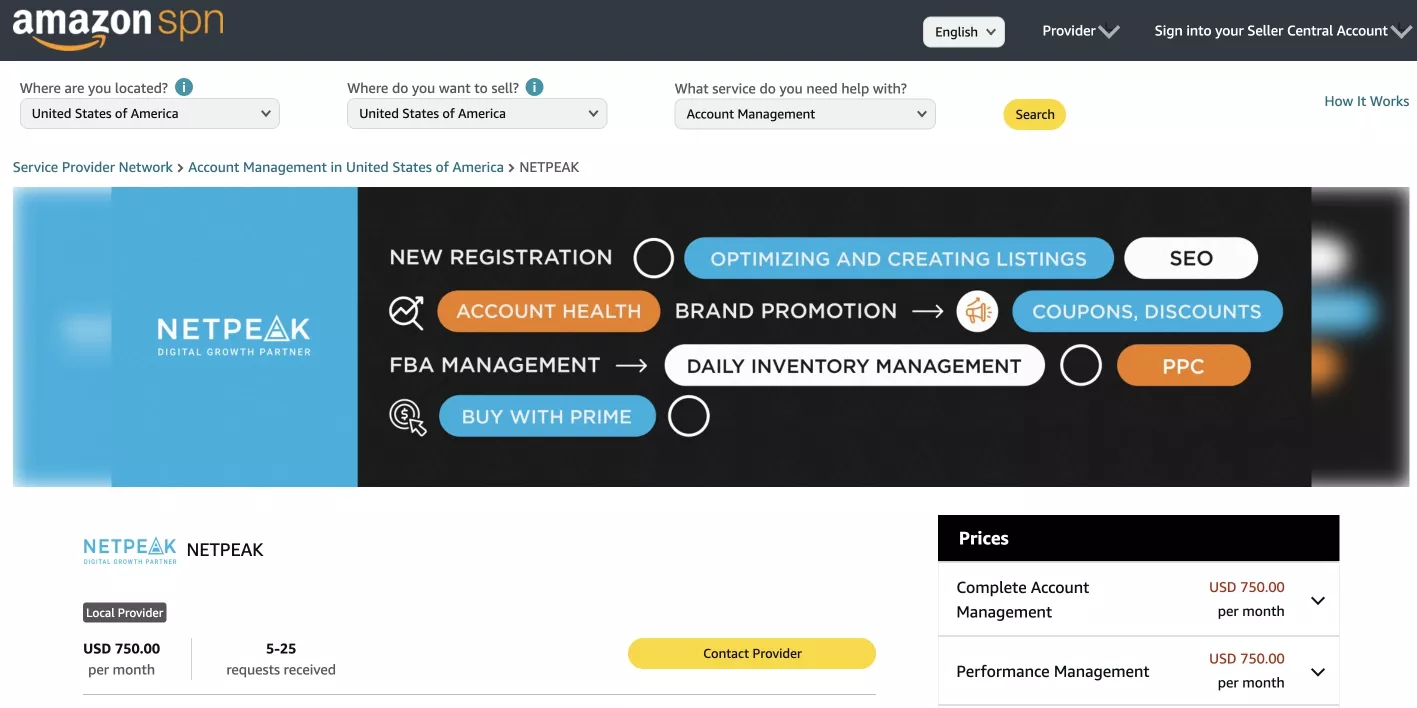The width and height of the screenshot is (1417, 708).
Task: Open the Account Management service dropdown
Action: click(805, 114)
